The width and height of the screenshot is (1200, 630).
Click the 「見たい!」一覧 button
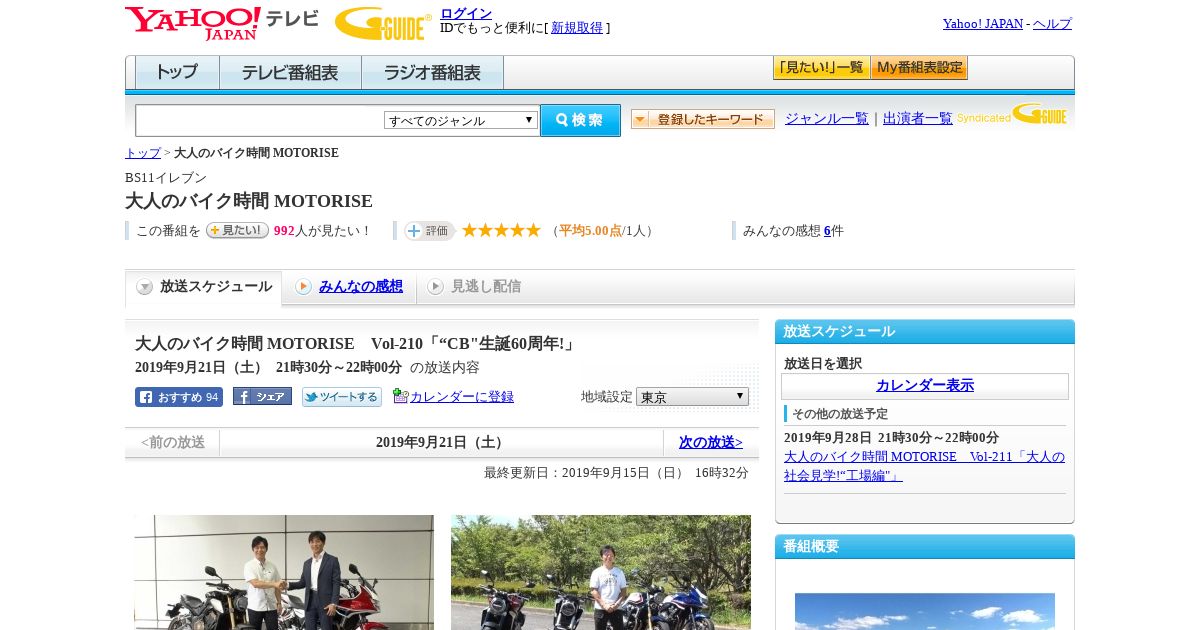click(x=821, y=68)
